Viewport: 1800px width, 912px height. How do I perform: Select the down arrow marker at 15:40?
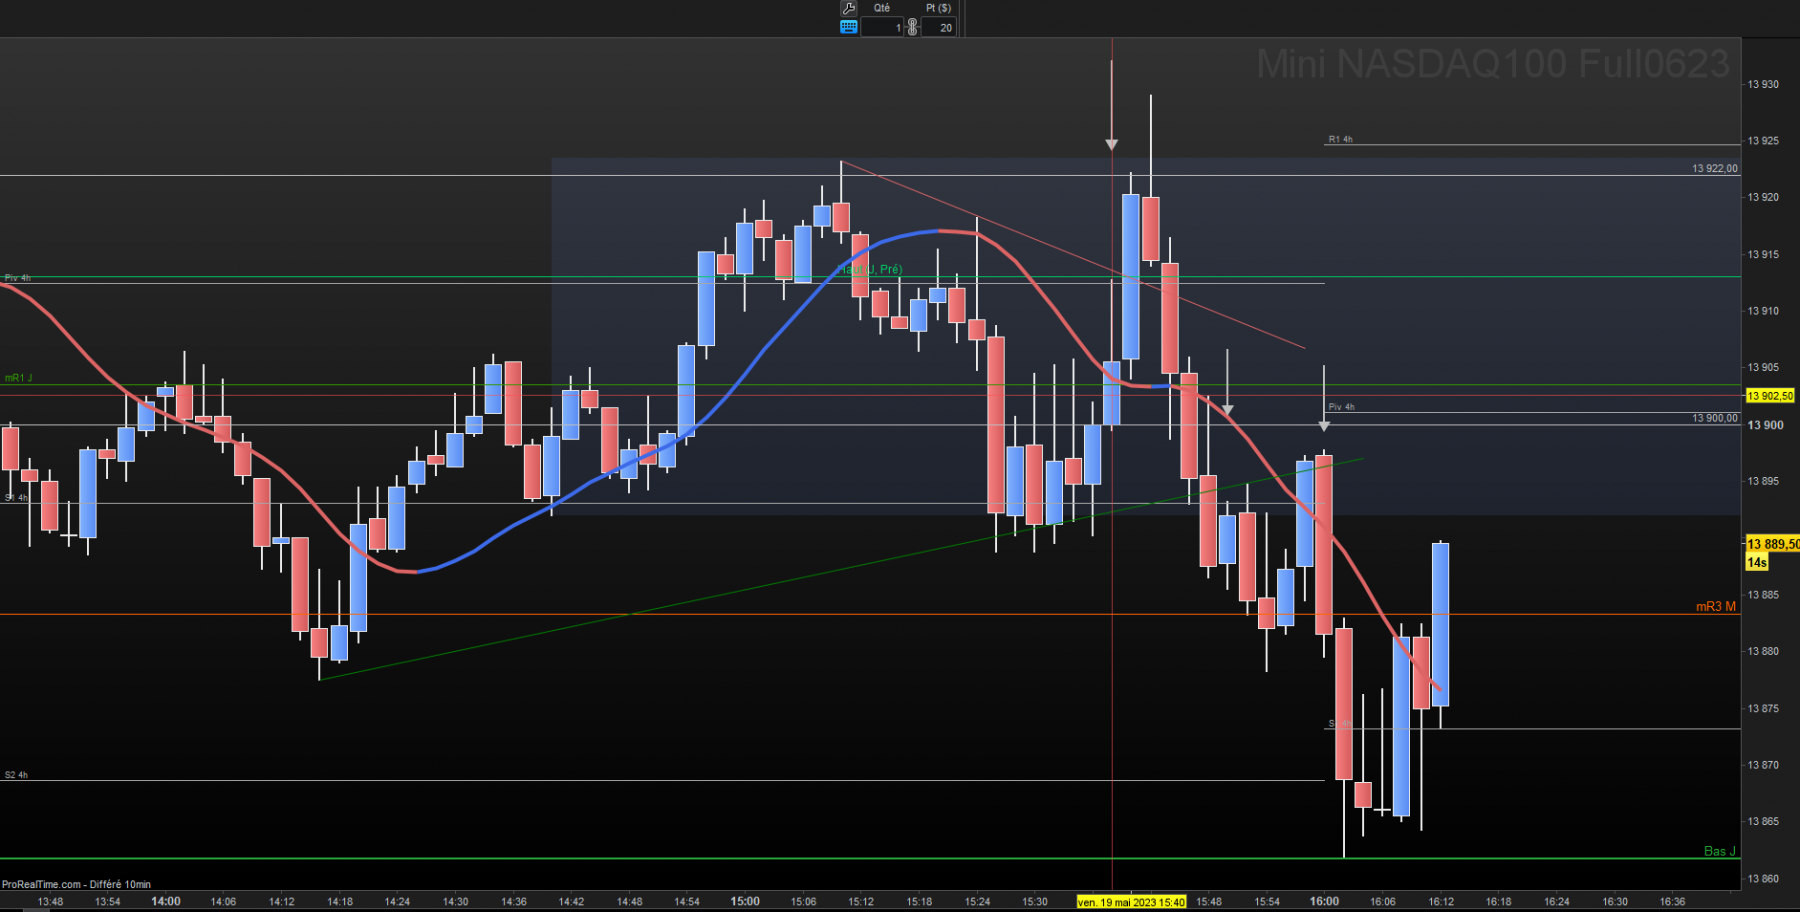tap(1112, 144)
